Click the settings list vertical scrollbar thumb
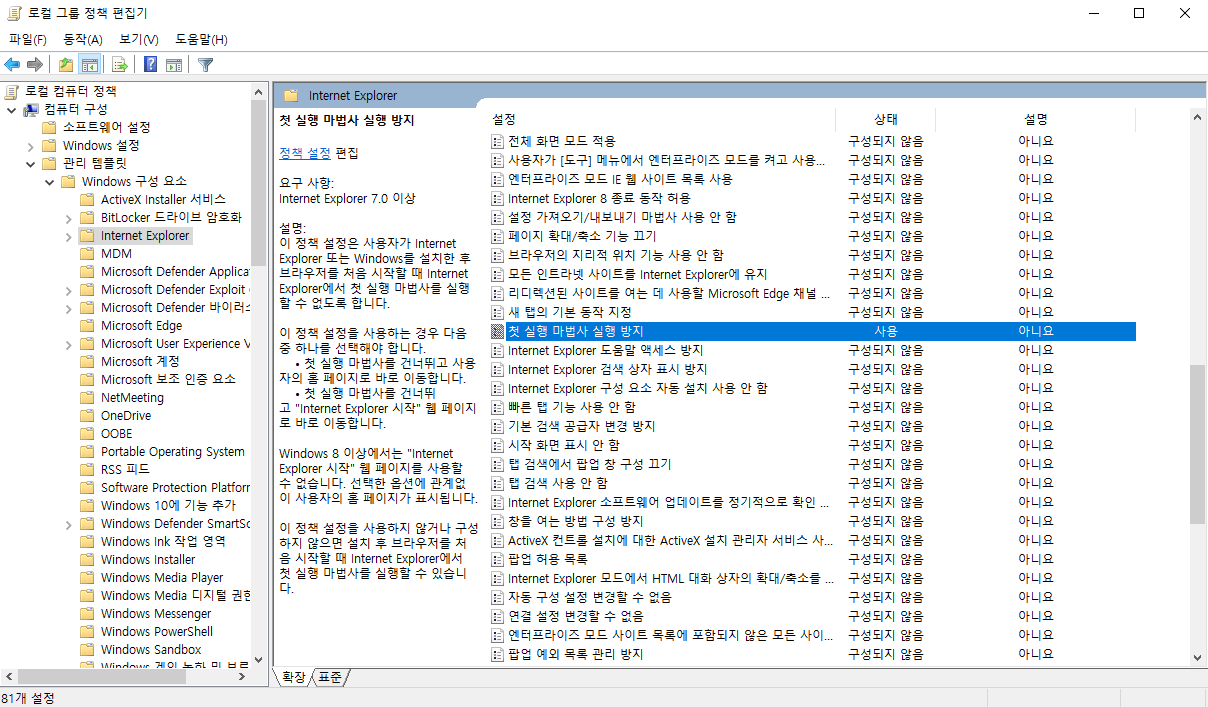The width and height of the screenshot is (1208, 707). pyautogui.click(x=1197, y=444)
